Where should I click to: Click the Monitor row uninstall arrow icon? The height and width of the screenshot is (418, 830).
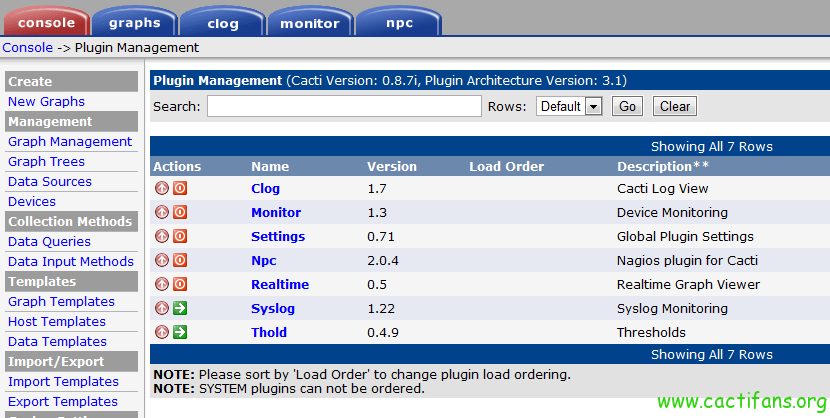162,212
